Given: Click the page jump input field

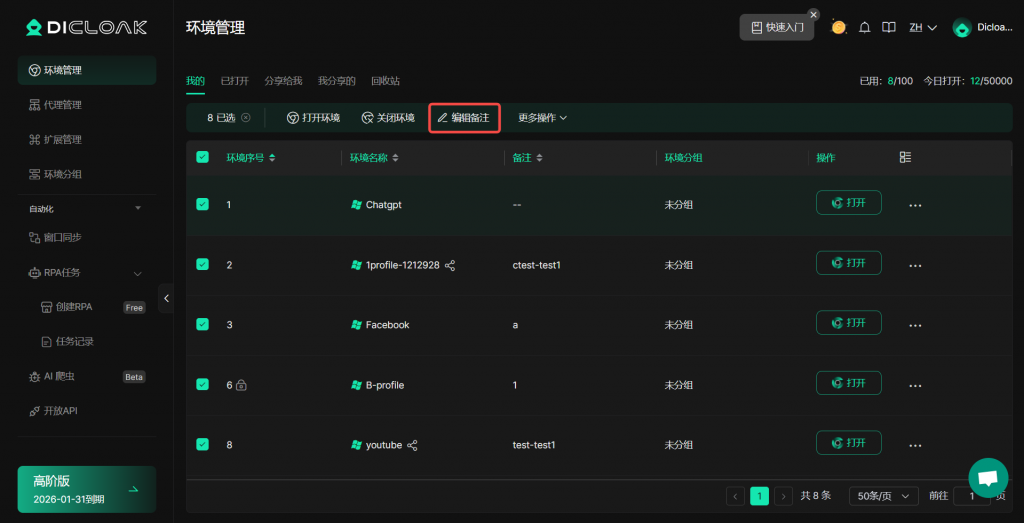Looking at the screenshot, I should 970,496.
